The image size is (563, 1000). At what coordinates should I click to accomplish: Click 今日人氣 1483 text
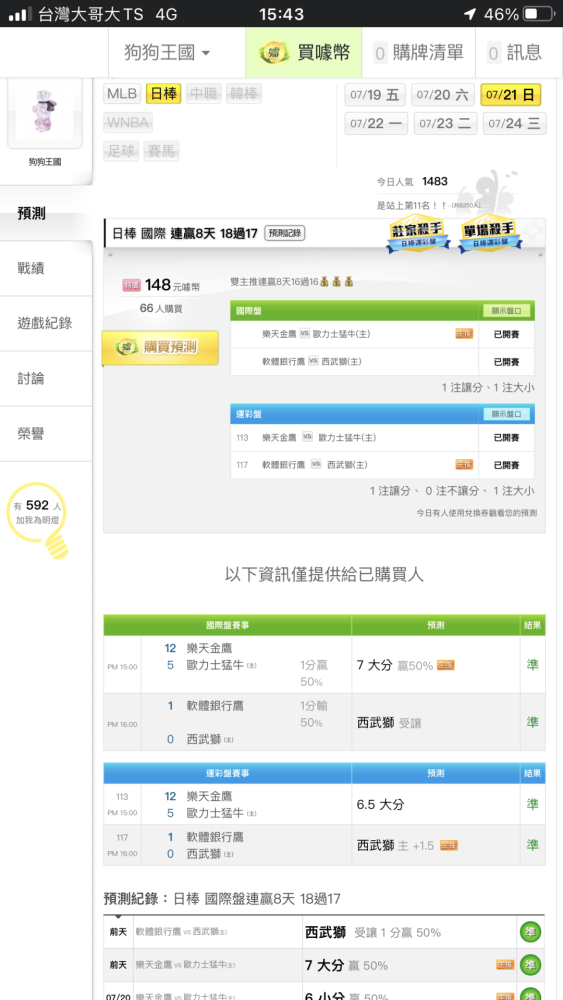click(x=413, y=182)
